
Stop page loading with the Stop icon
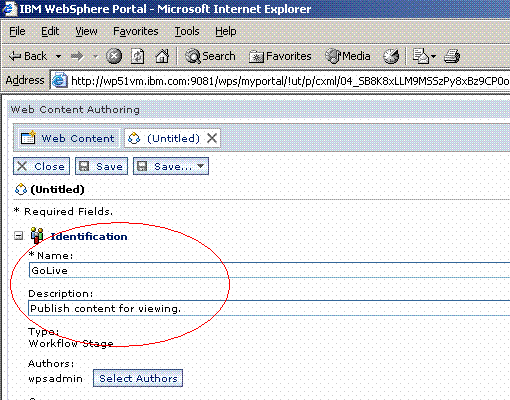point(114,56)
